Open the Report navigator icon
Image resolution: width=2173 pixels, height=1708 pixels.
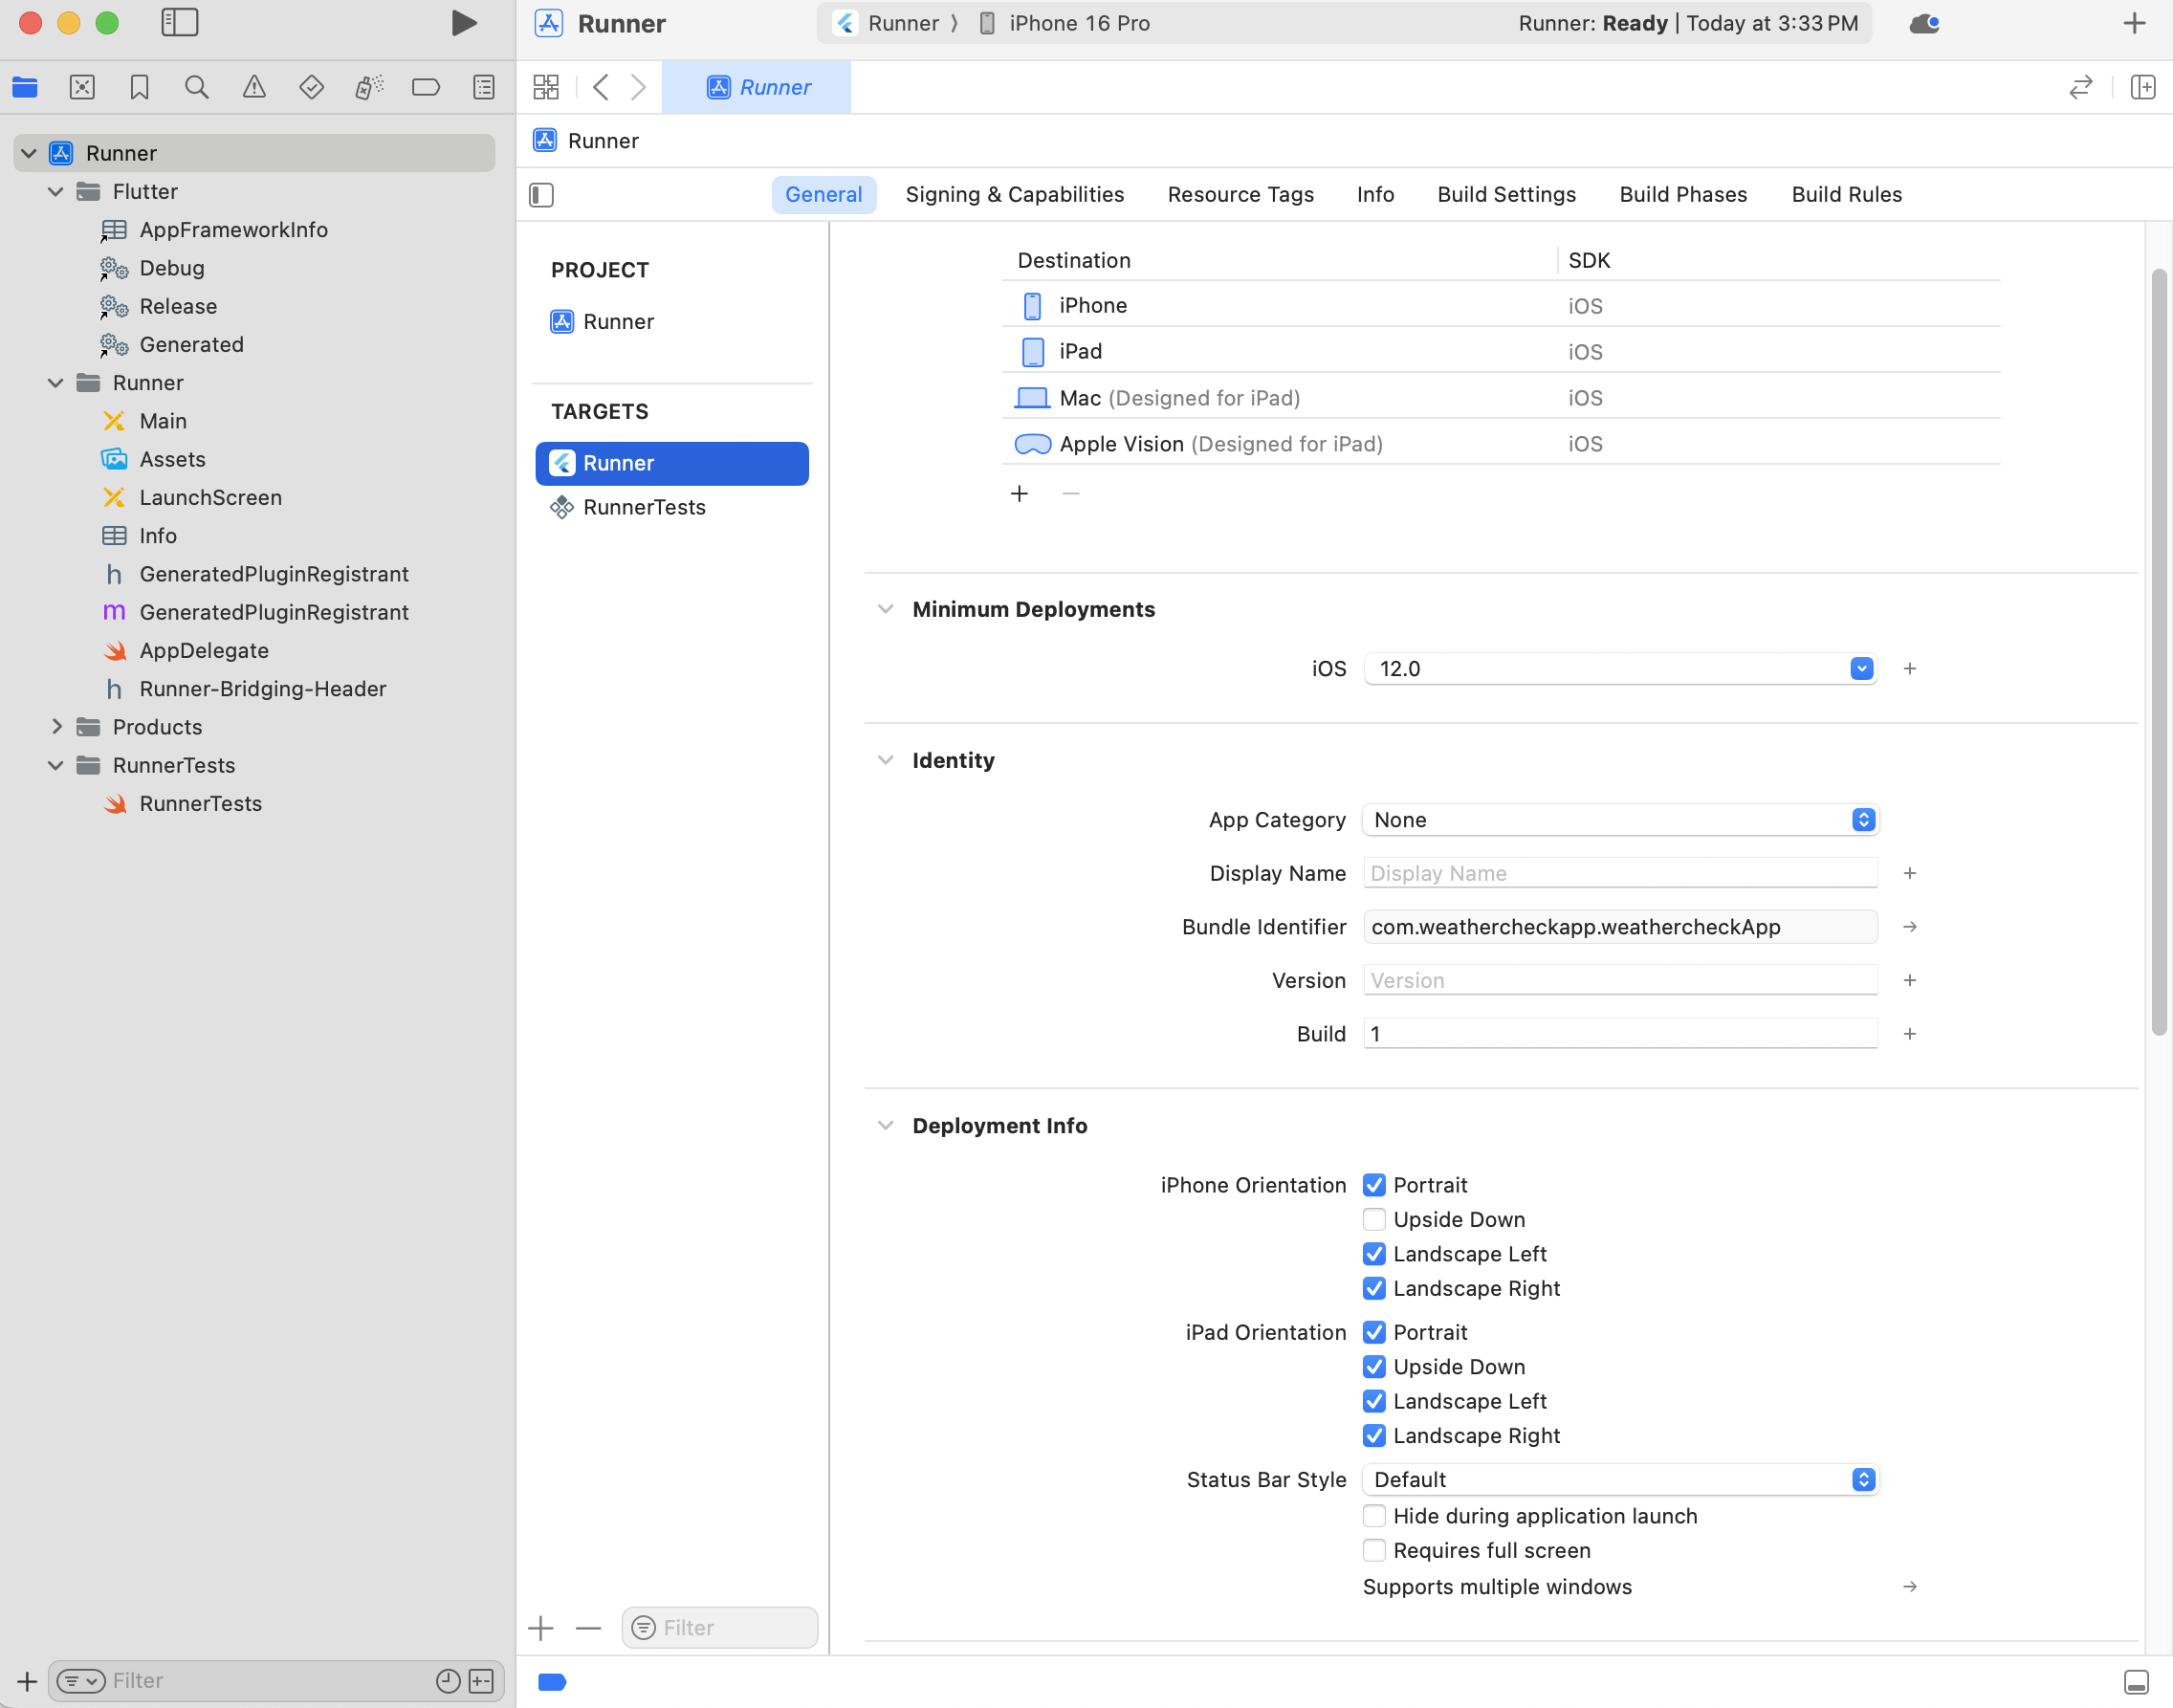coord(484,87)
